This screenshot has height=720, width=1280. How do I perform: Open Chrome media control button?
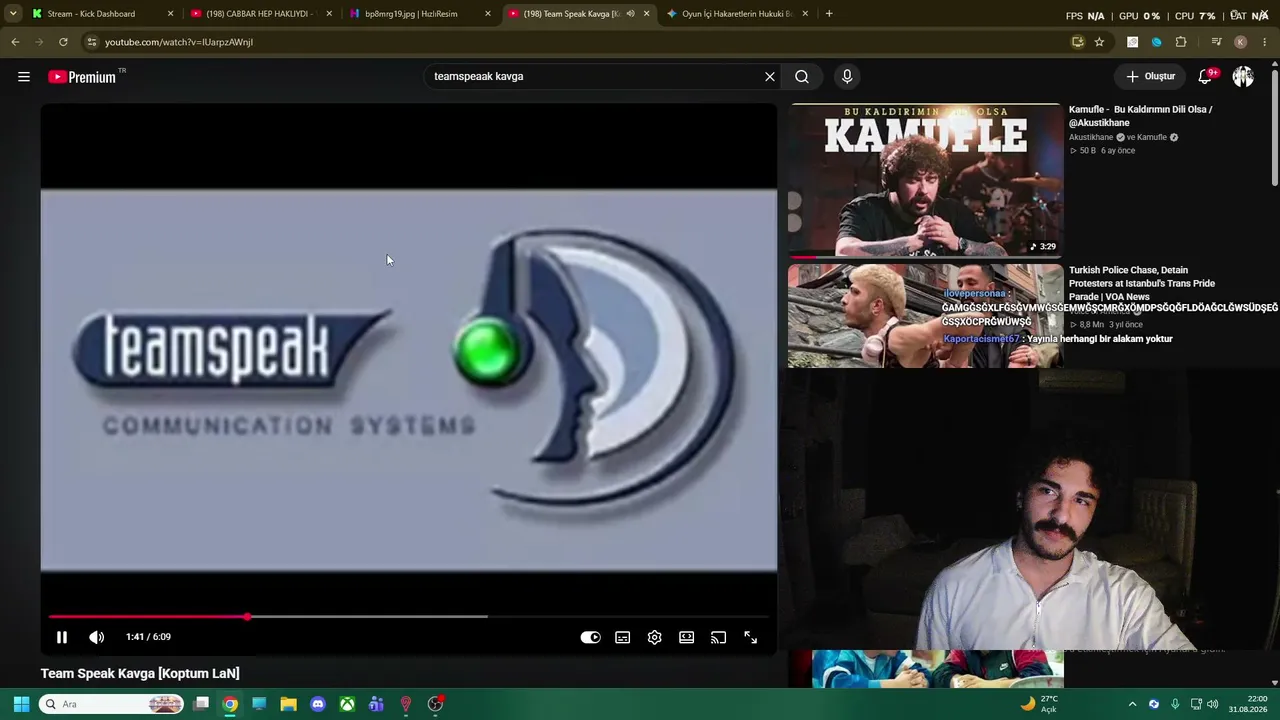(1216, 42)
